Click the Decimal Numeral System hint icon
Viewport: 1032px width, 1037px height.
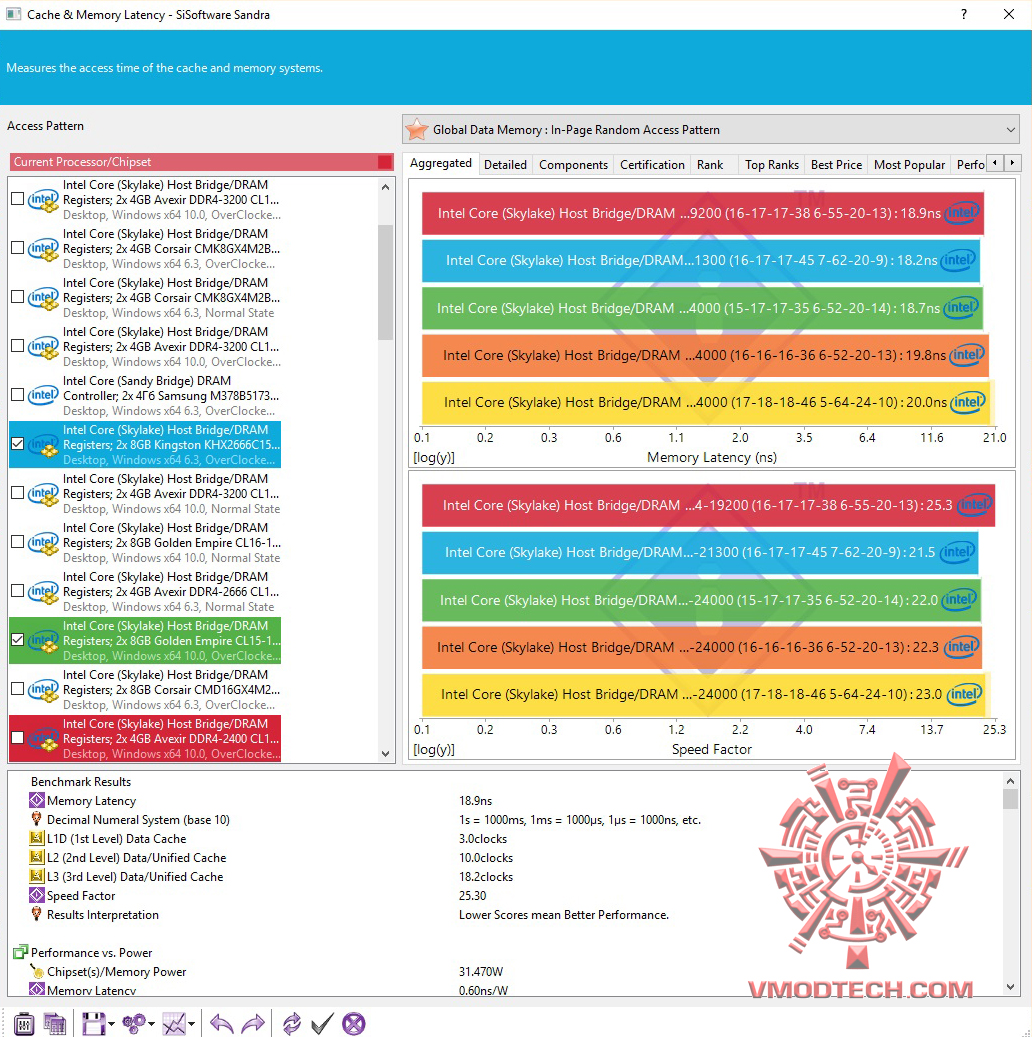37,819
